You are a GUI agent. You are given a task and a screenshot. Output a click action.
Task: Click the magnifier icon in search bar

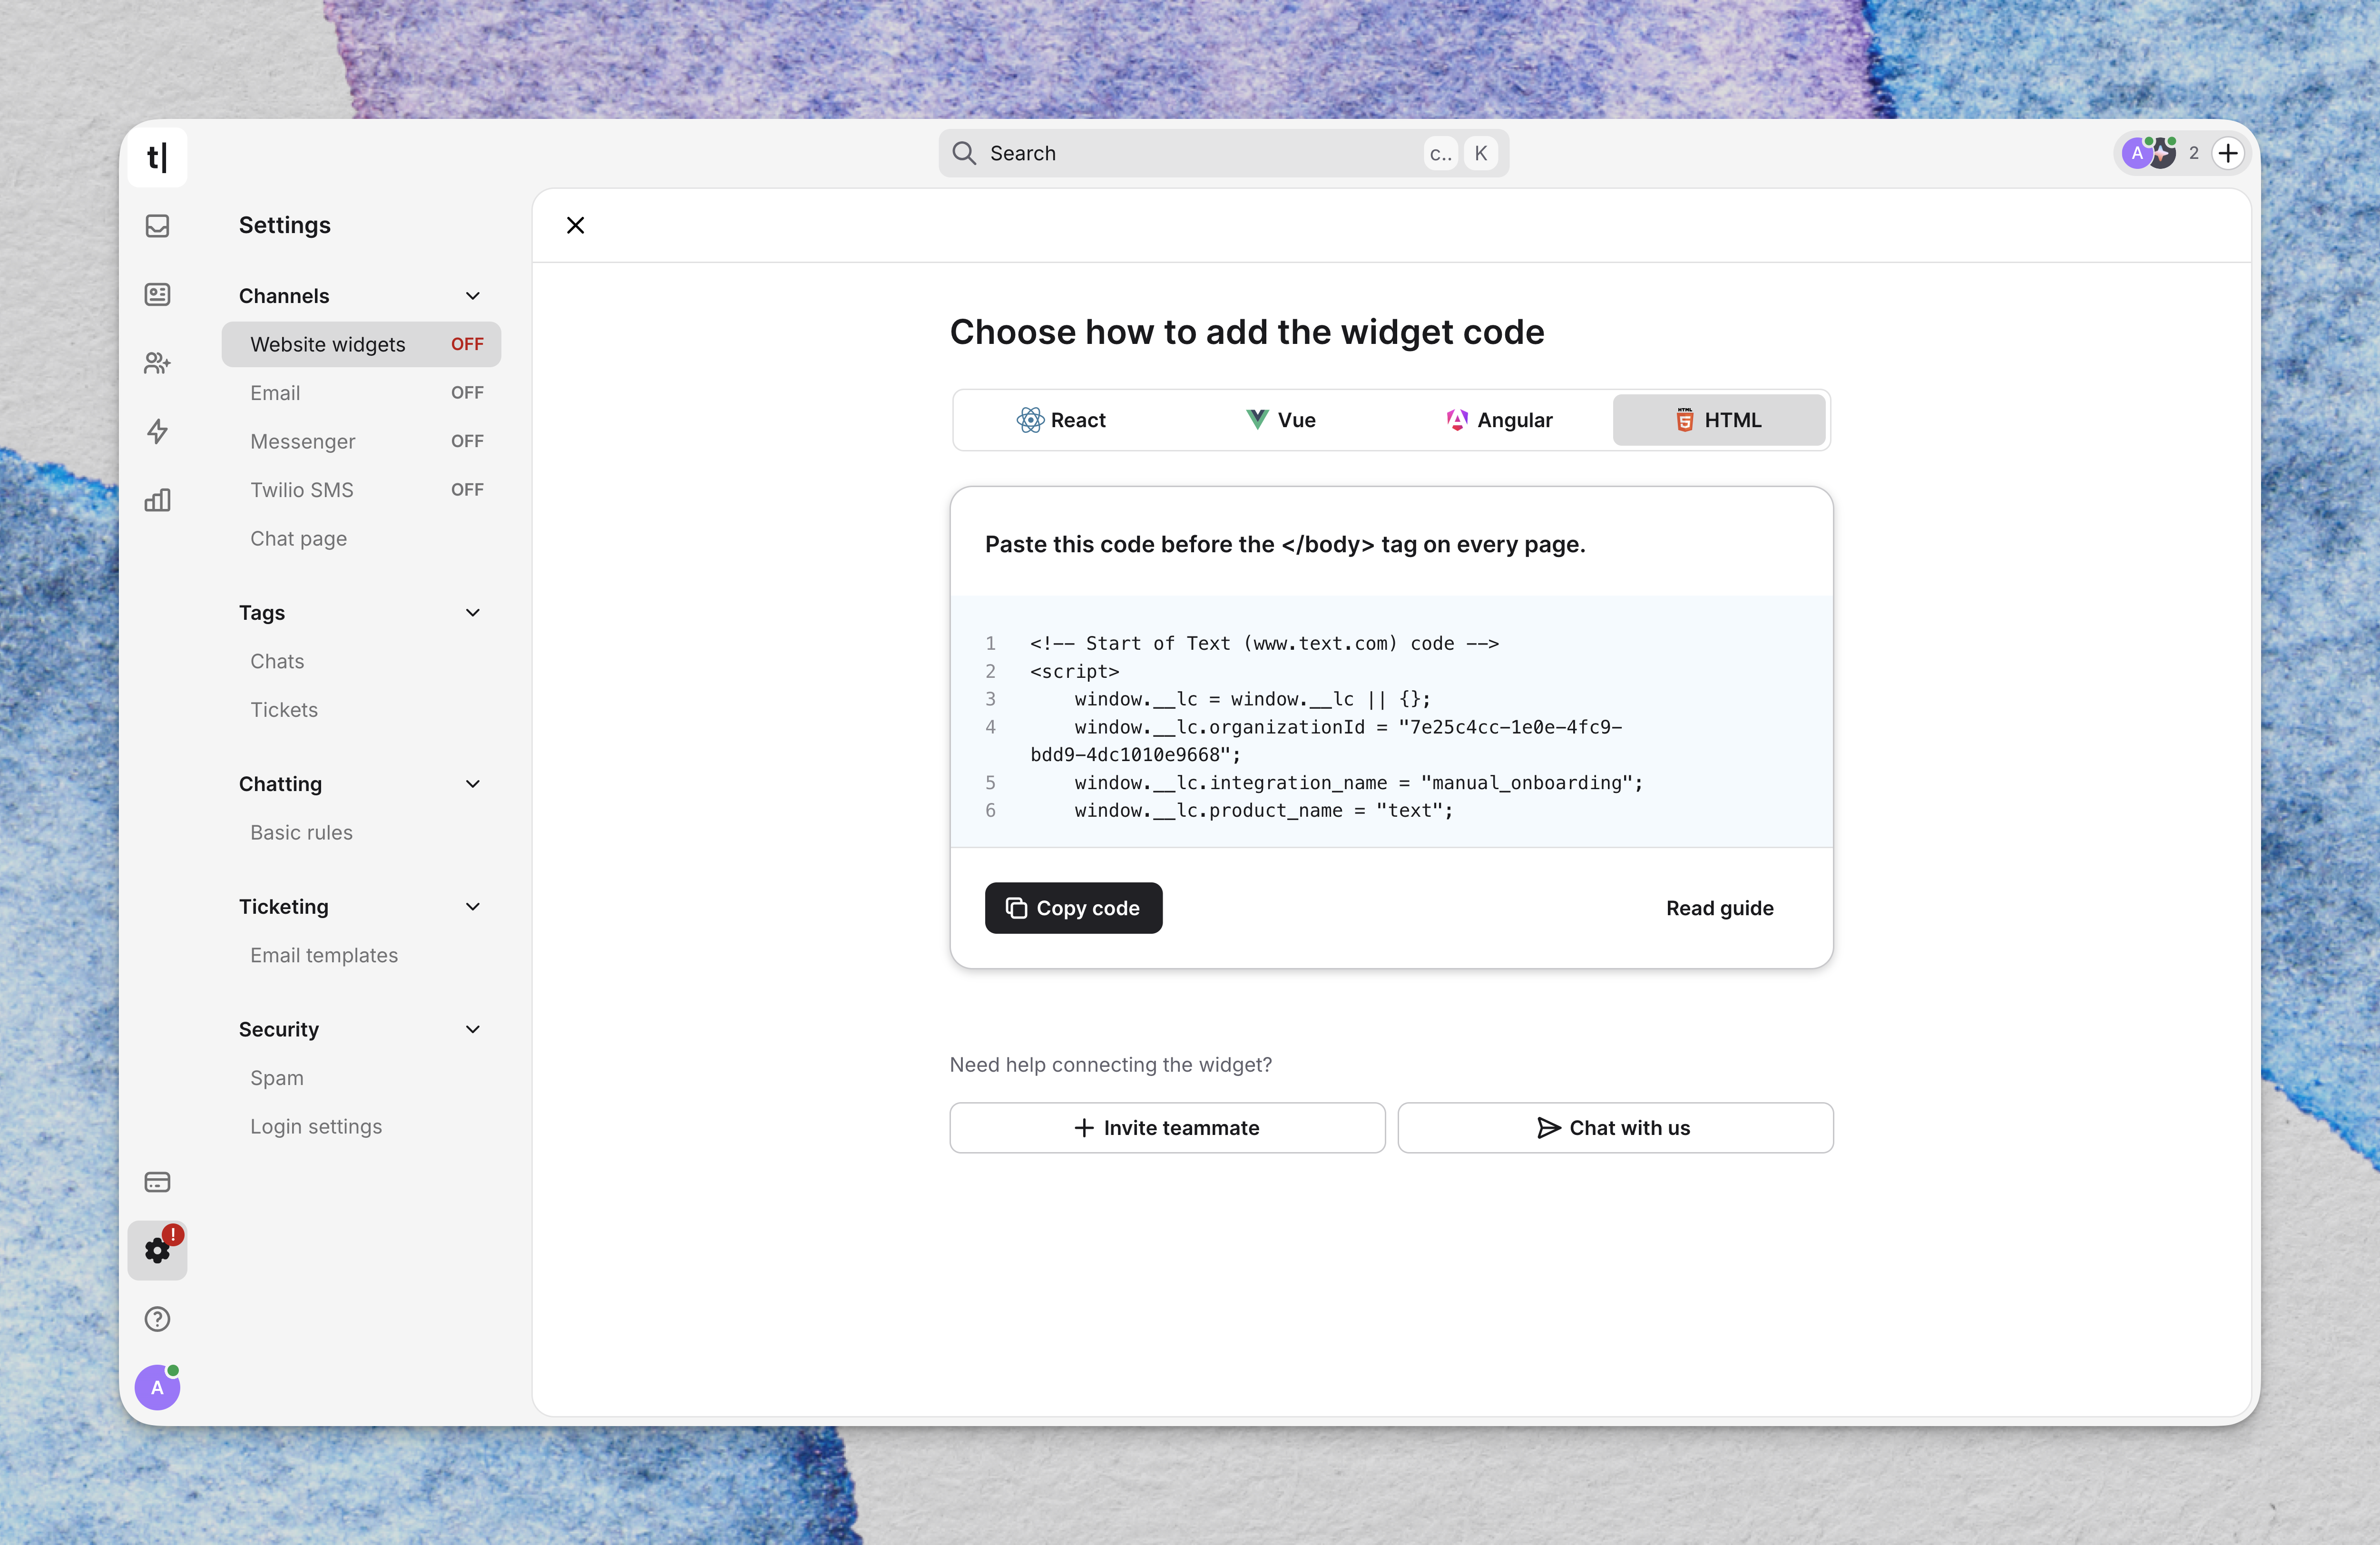pyautogui.click(x=964, y=153)
